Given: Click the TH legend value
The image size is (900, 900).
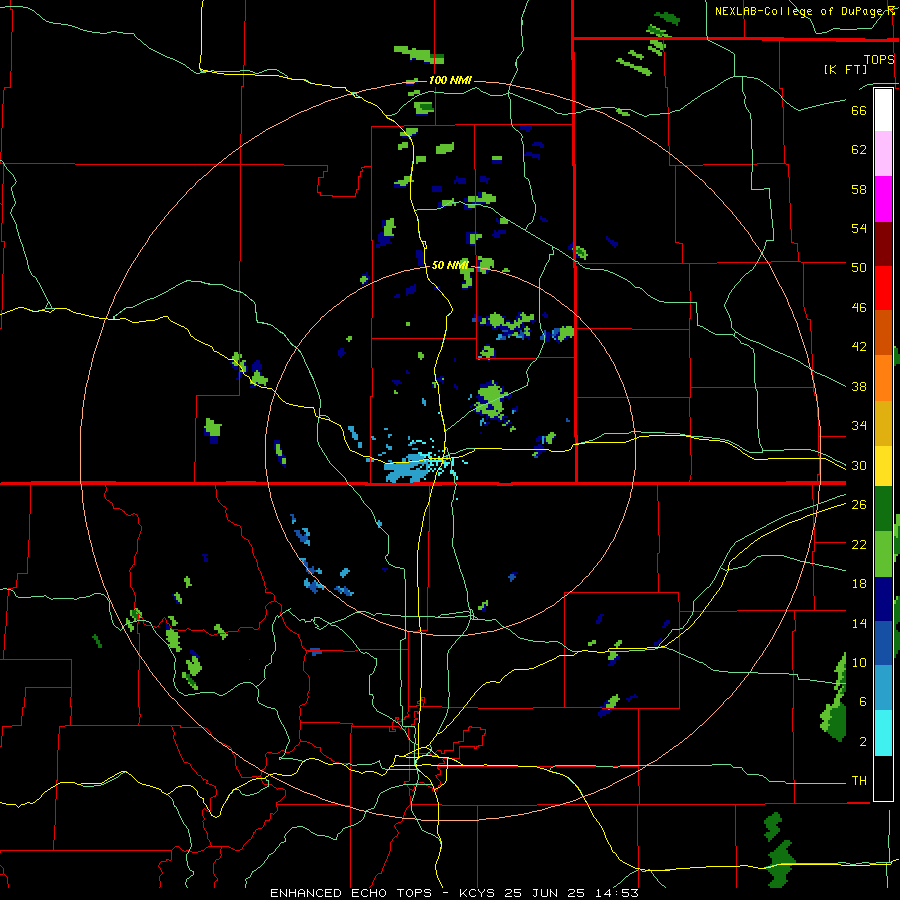Looking at the screenshot, I should pos(859,780).
